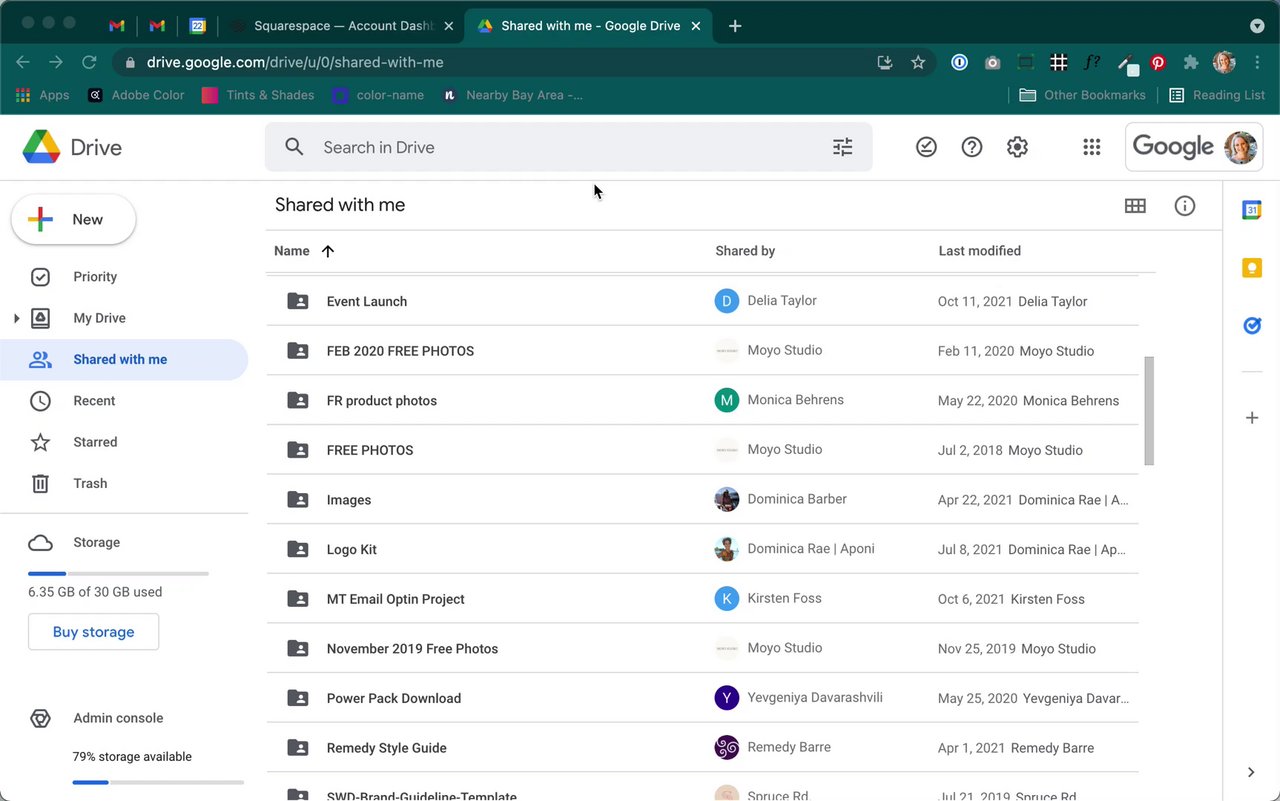Screen dimensions: 1280x801
Task: Click the folder icon for Event Launch
Action: click(298, 301)
